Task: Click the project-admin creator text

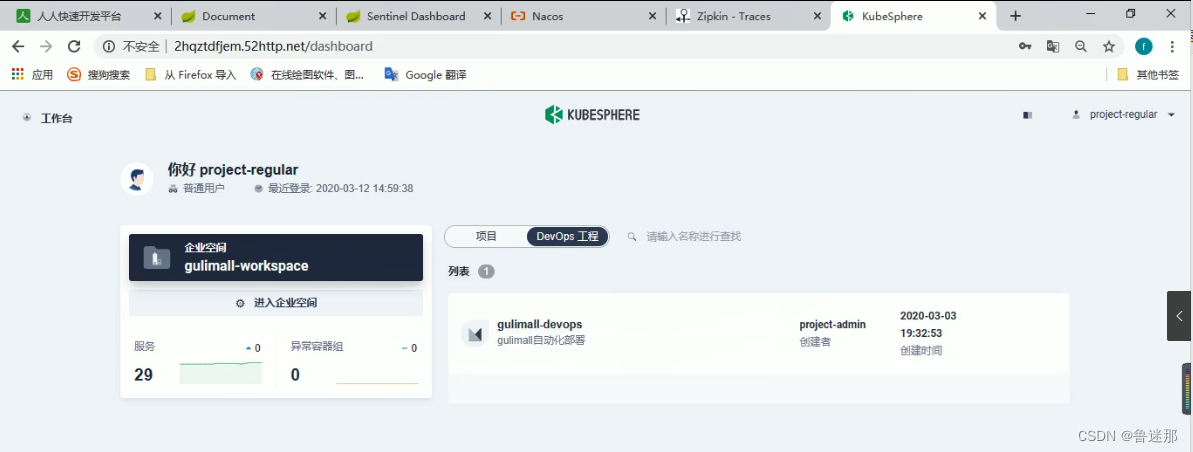Action: 832,324
